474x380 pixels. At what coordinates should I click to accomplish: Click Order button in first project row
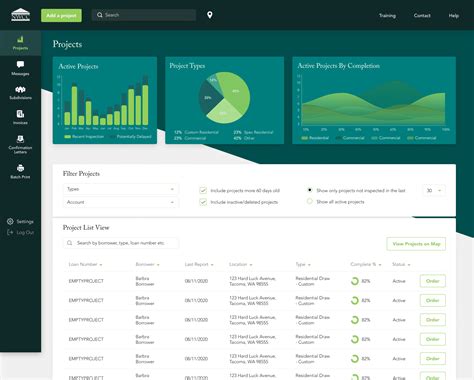pyautogui.click(x=433, y=281)
